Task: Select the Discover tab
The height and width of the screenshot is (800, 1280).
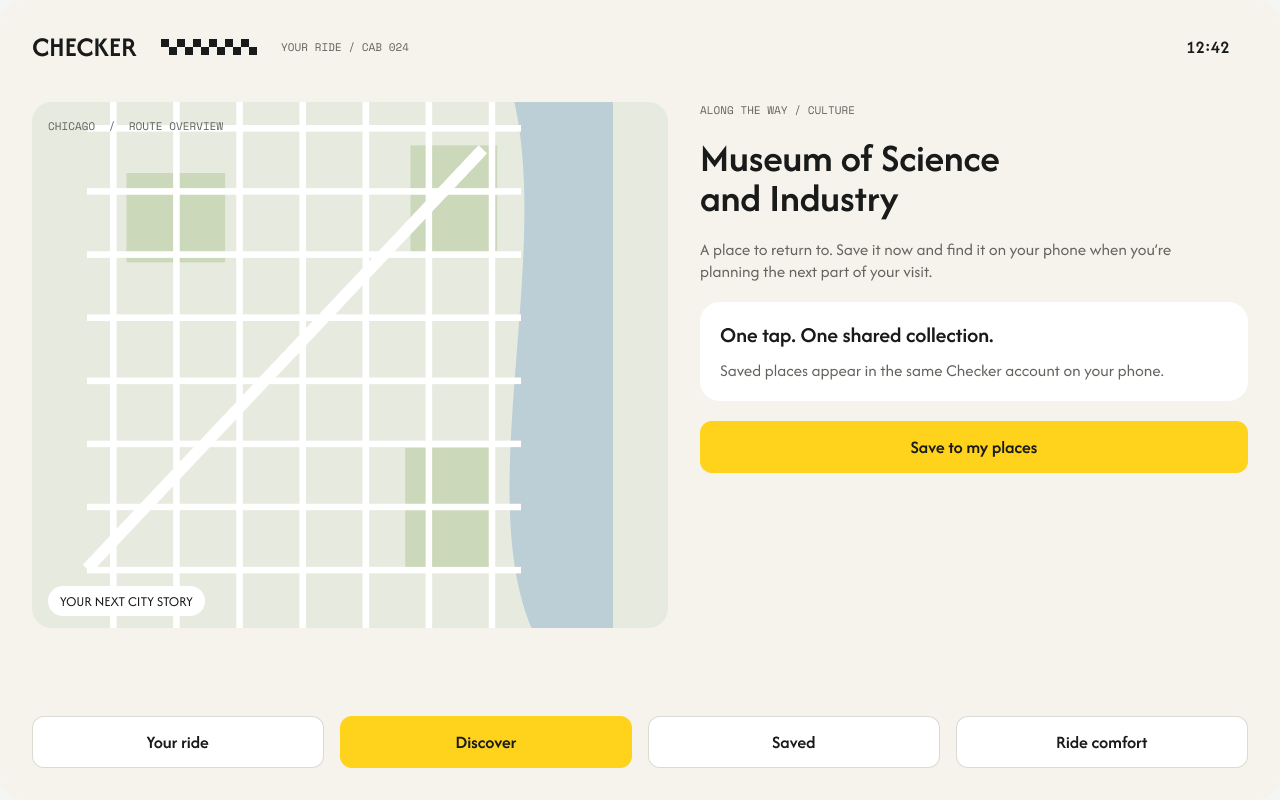Action: pyautogui.click(x=486, y=742)
